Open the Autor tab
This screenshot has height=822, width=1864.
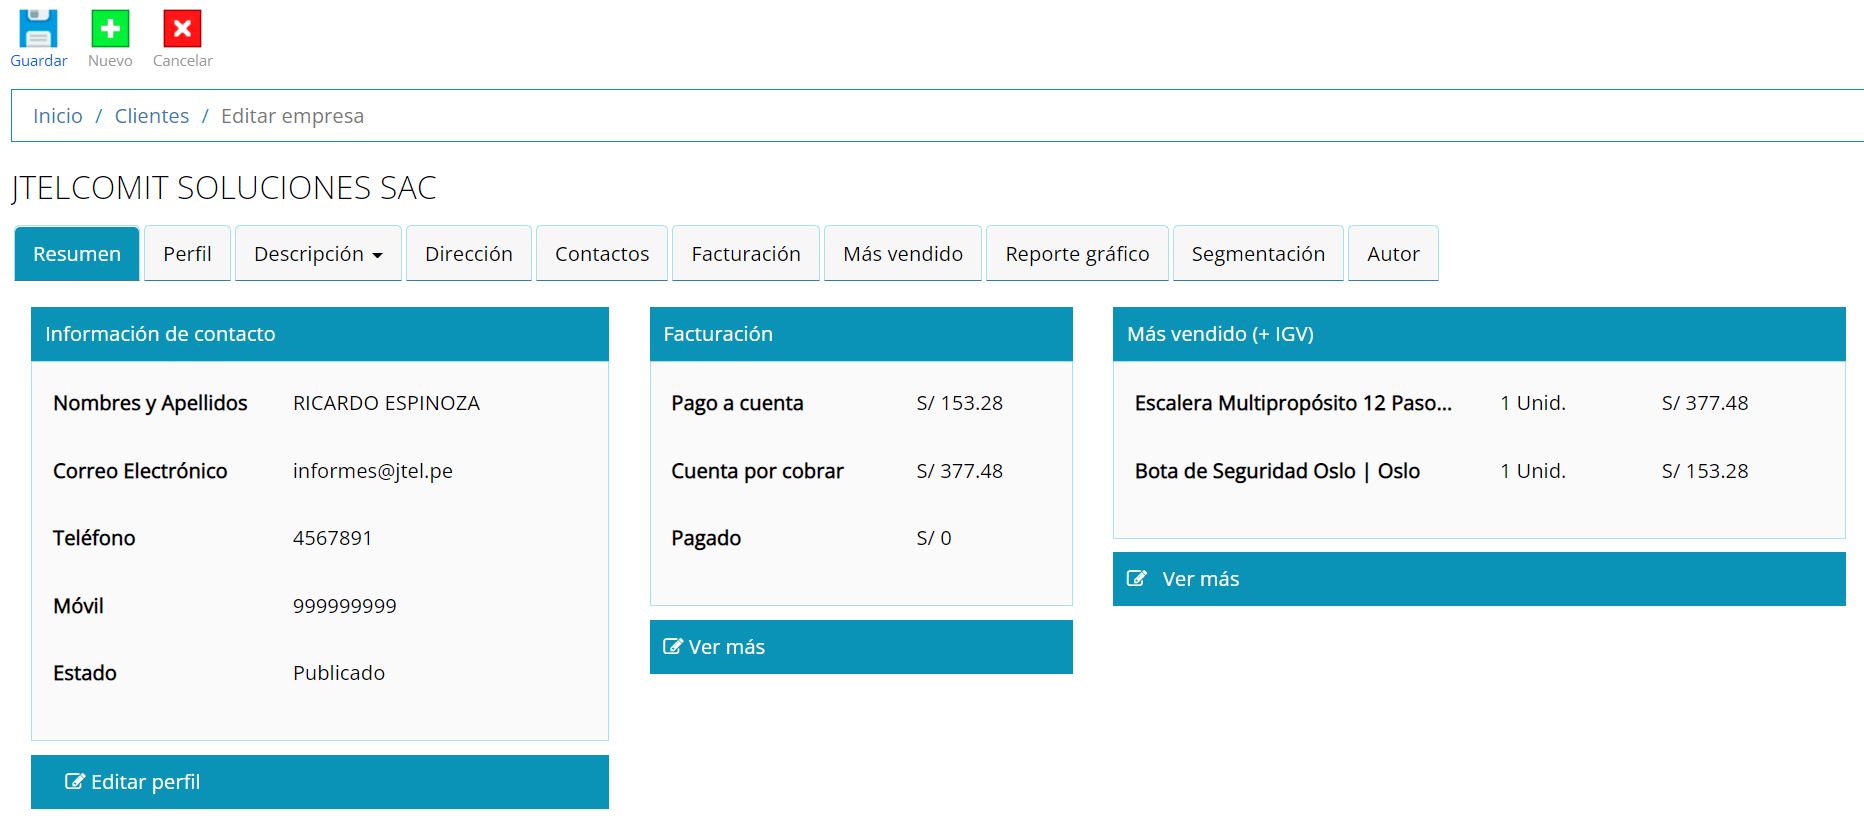coord(1393,254)
